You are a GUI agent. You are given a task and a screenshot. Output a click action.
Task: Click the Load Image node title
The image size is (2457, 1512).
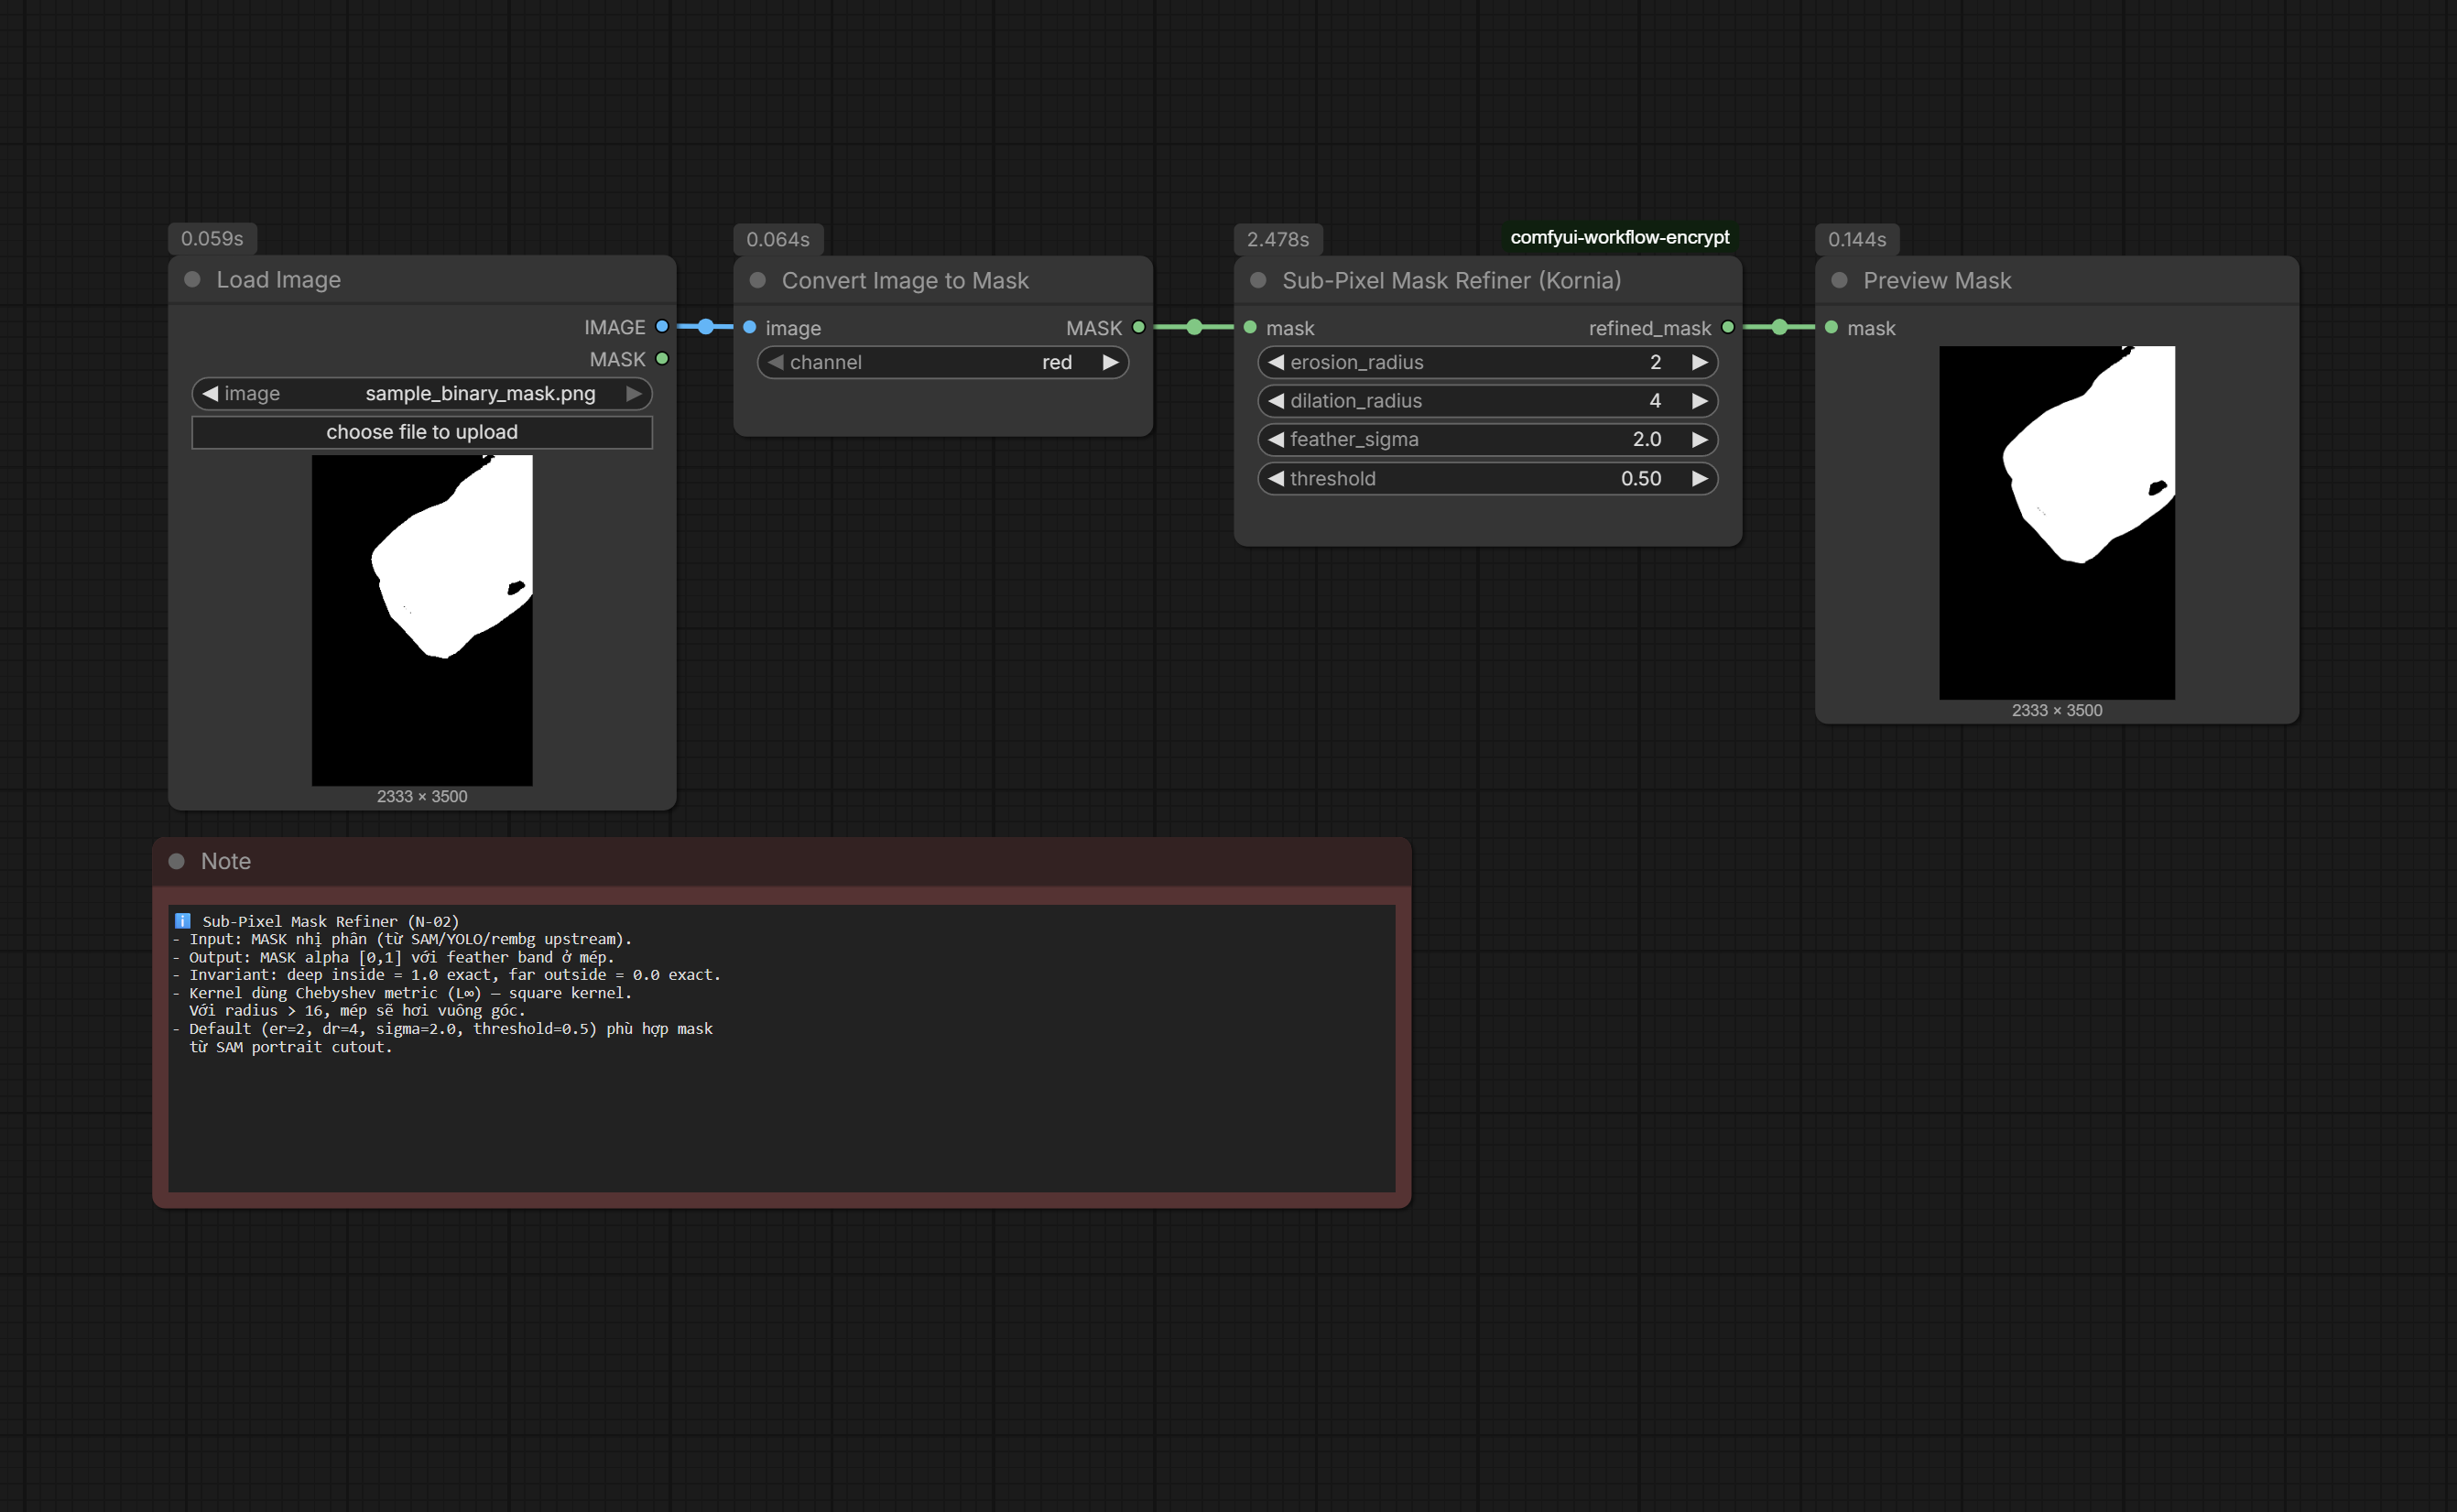point(279,280)
